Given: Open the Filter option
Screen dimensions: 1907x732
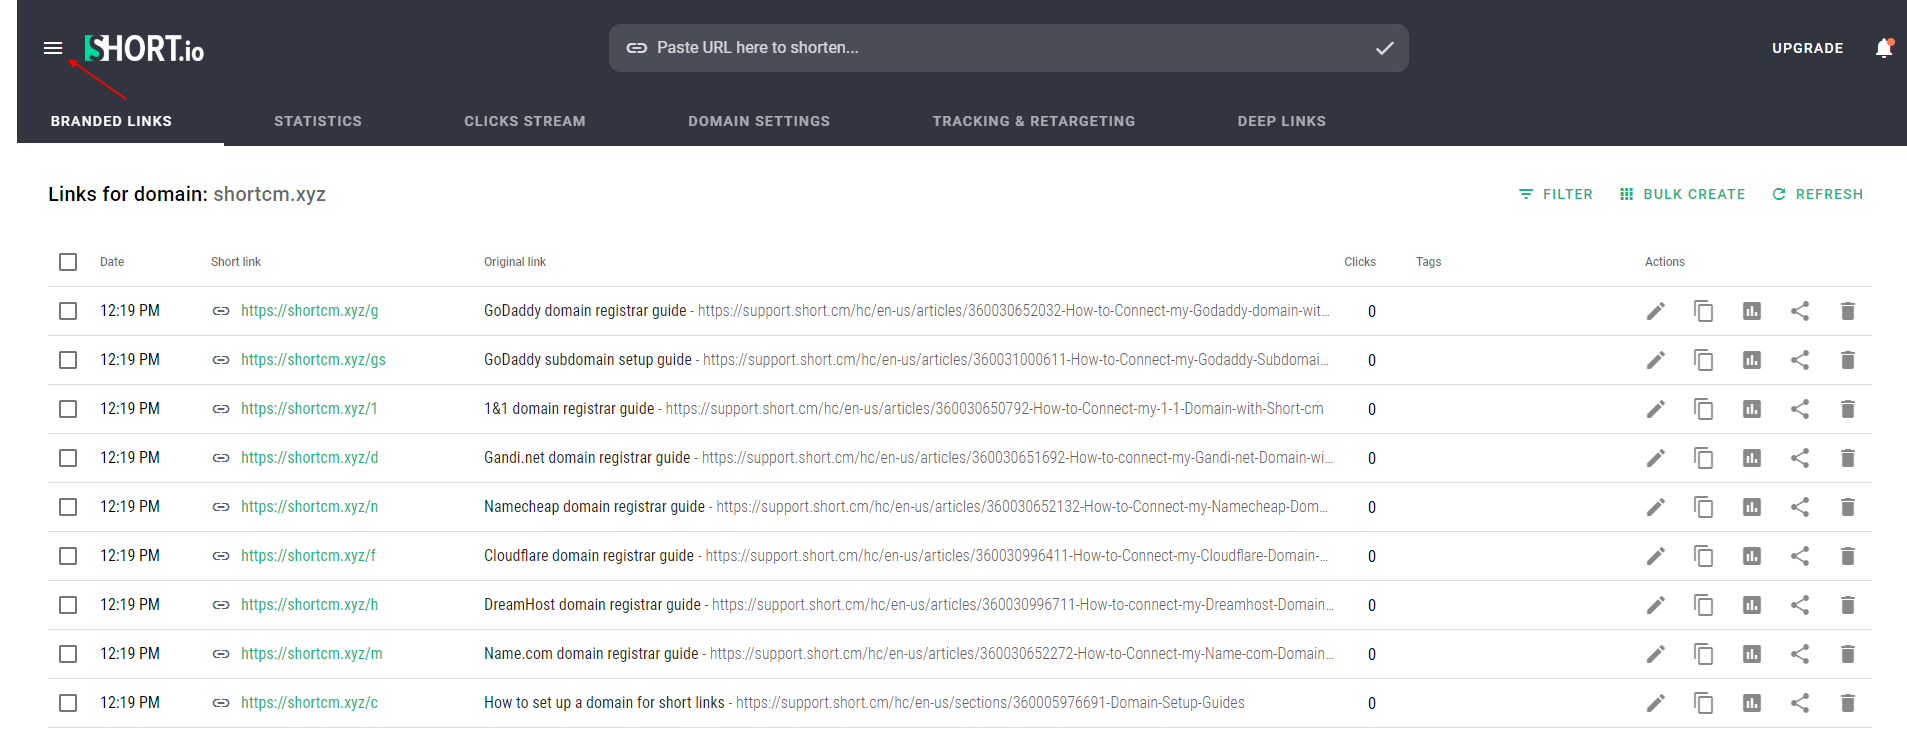Looking at the screenshot, I should click(1556, 194).
